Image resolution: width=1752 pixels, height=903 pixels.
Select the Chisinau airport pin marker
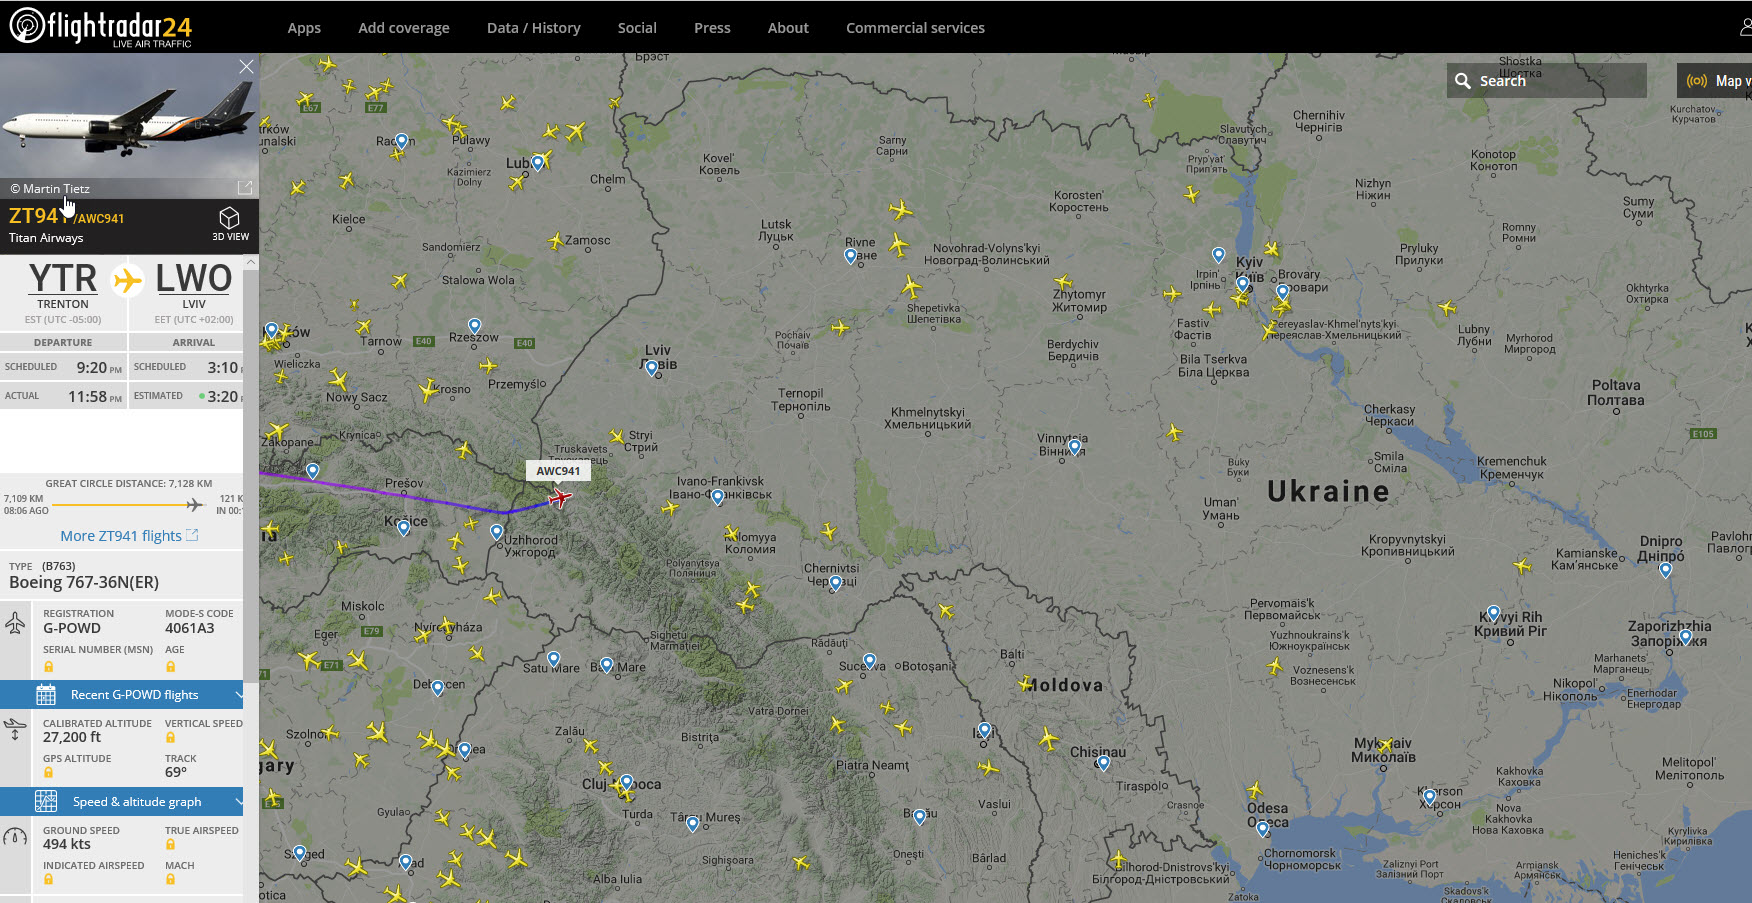coord(1103,763)
